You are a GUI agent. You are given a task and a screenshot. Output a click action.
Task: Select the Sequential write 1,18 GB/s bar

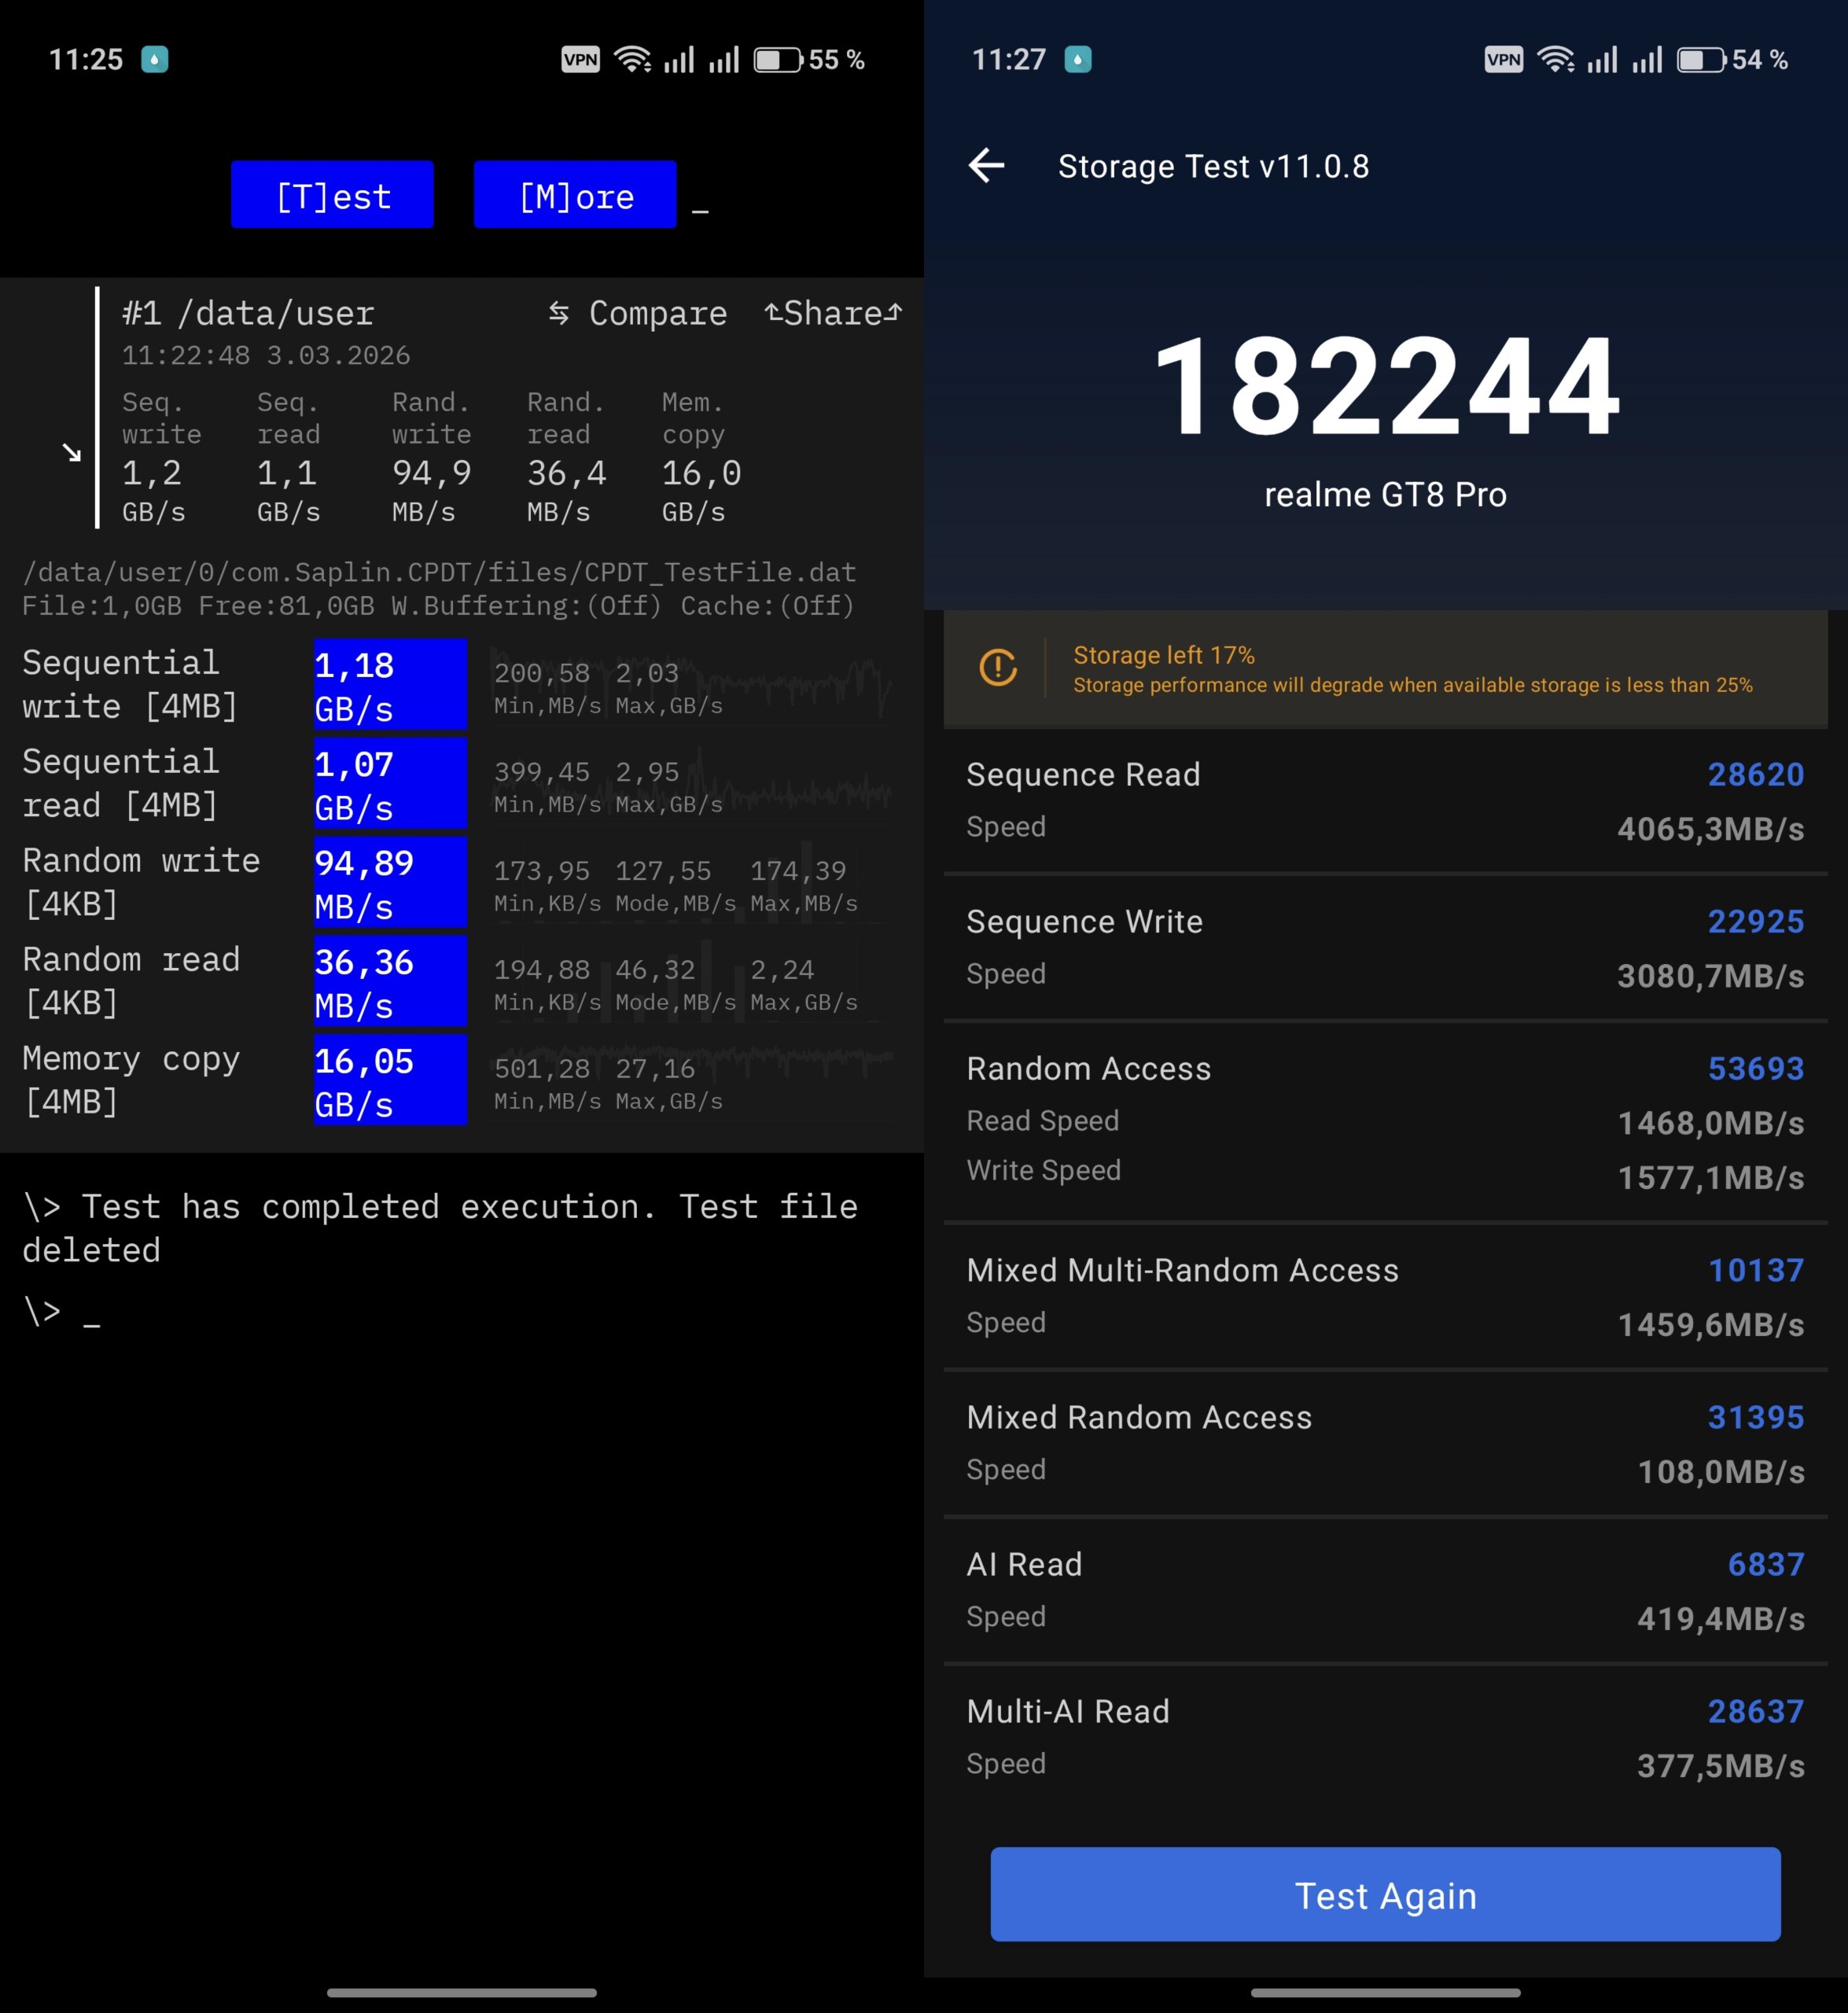click(x=390, y=685)
